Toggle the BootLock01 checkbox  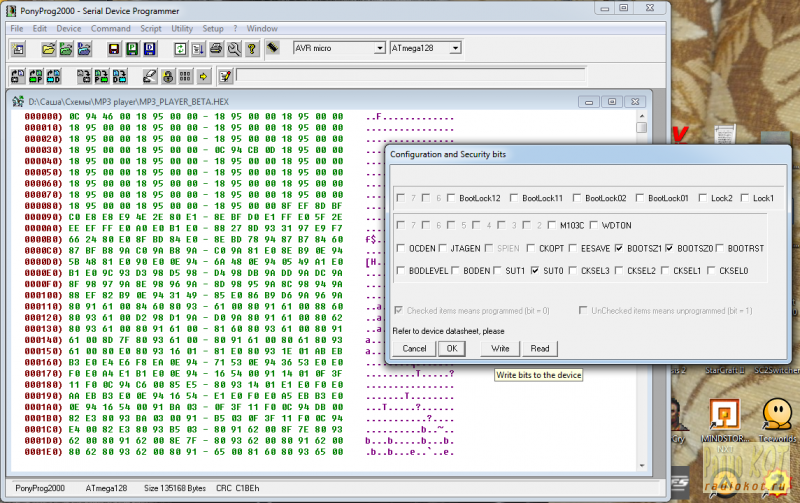(640, 198)
